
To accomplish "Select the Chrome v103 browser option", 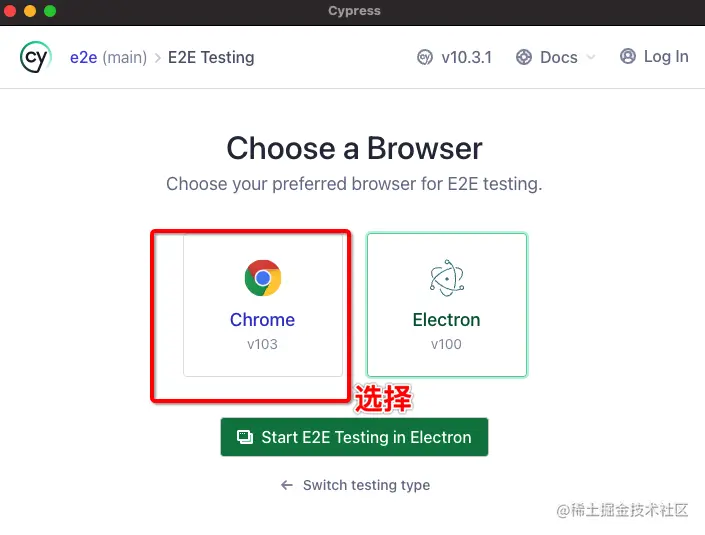I will (263, 305).
